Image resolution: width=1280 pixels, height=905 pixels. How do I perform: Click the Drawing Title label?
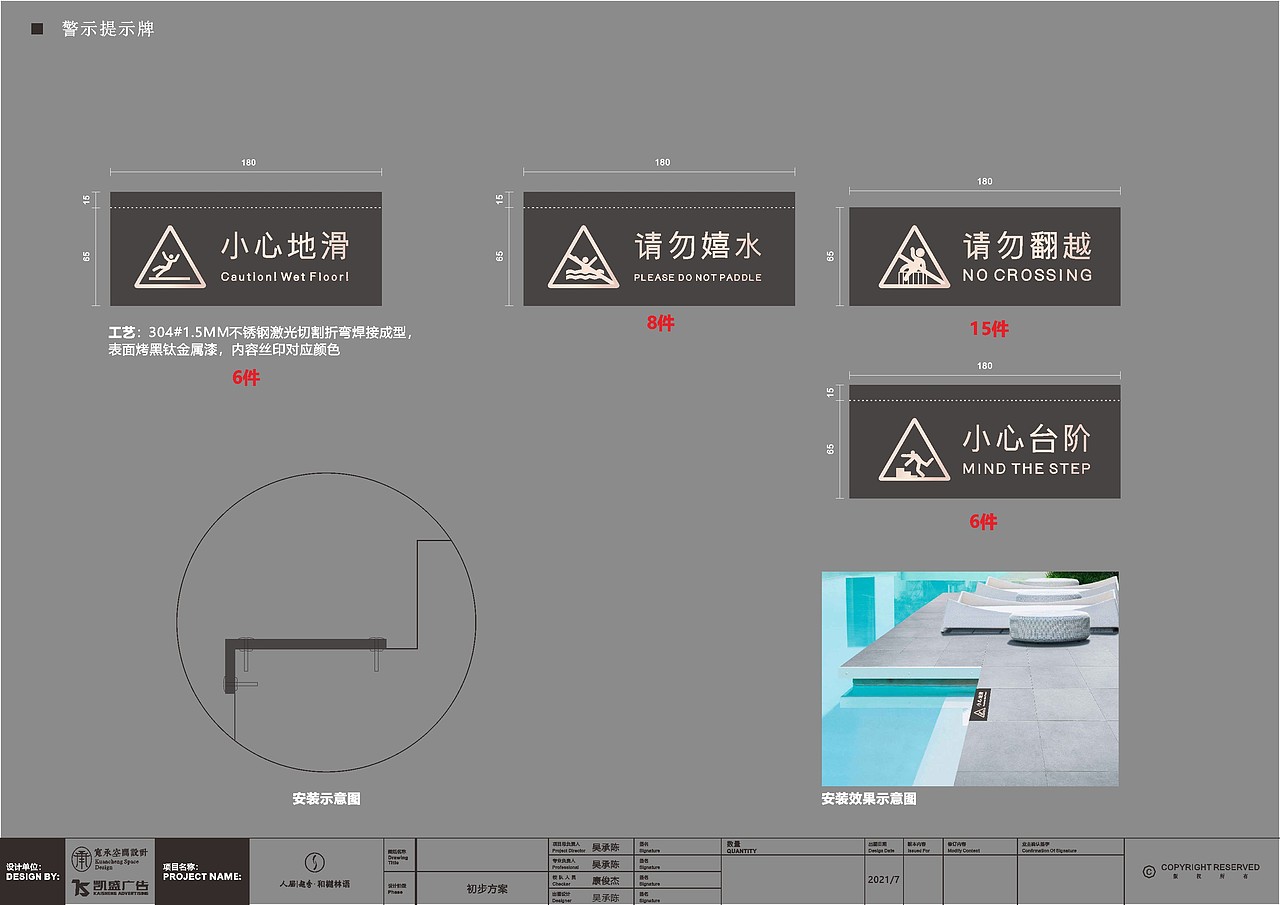397,859
